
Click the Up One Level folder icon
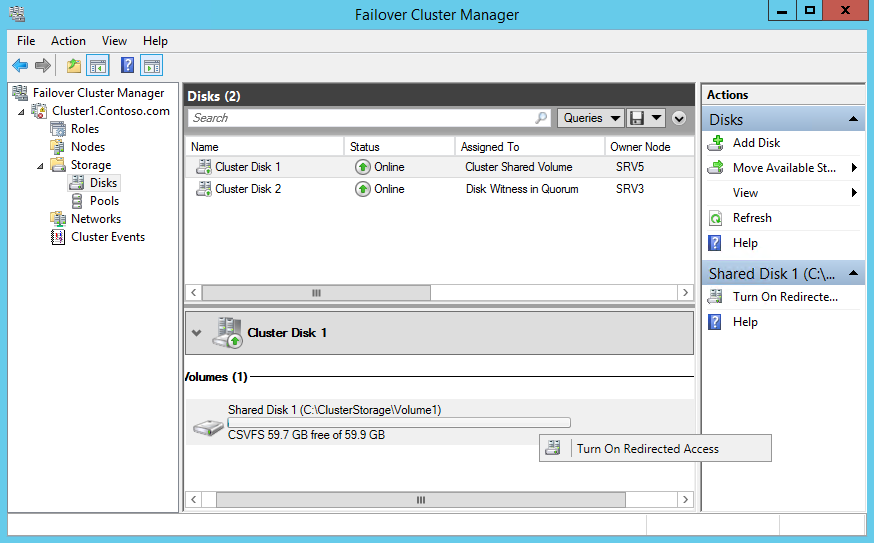73,66
